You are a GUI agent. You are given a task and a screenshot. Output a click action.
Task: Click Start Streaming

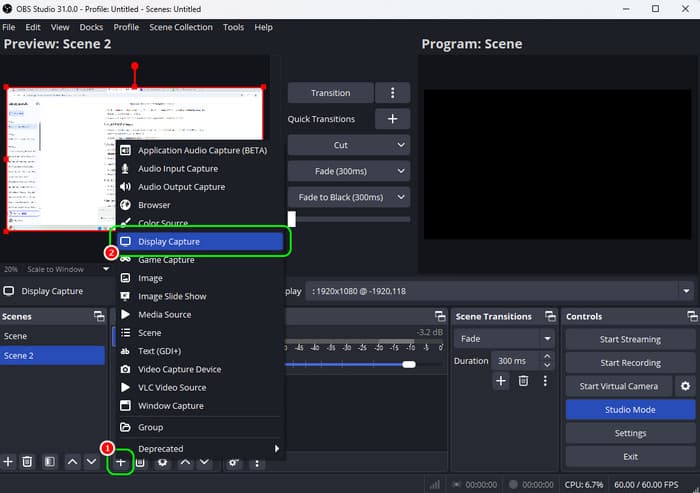[630, 339]
